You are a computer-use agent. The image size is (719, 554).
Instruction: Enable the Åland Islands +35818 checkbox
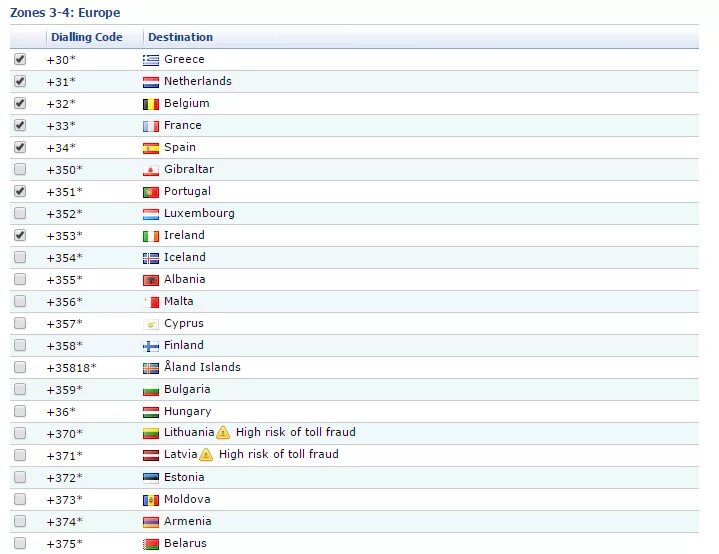coord(20,367)
